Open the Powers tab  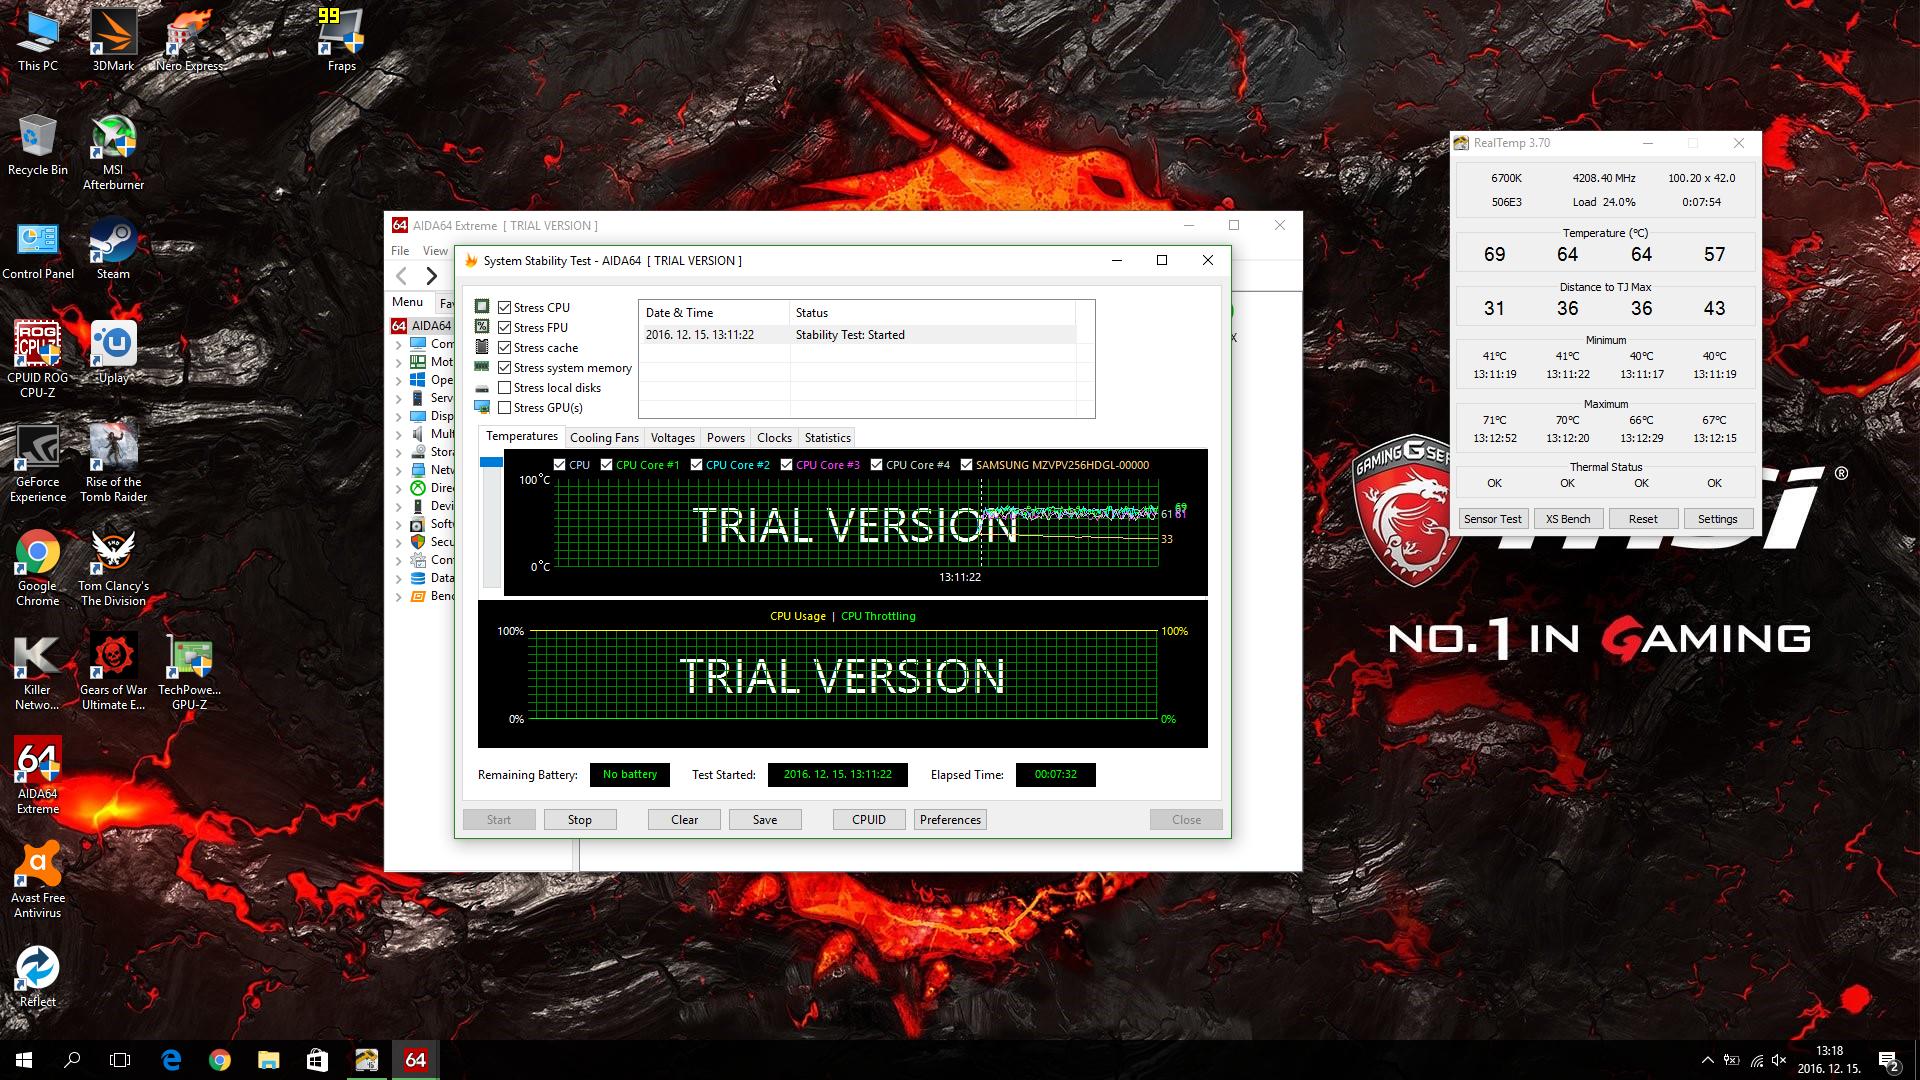(725, 438)
